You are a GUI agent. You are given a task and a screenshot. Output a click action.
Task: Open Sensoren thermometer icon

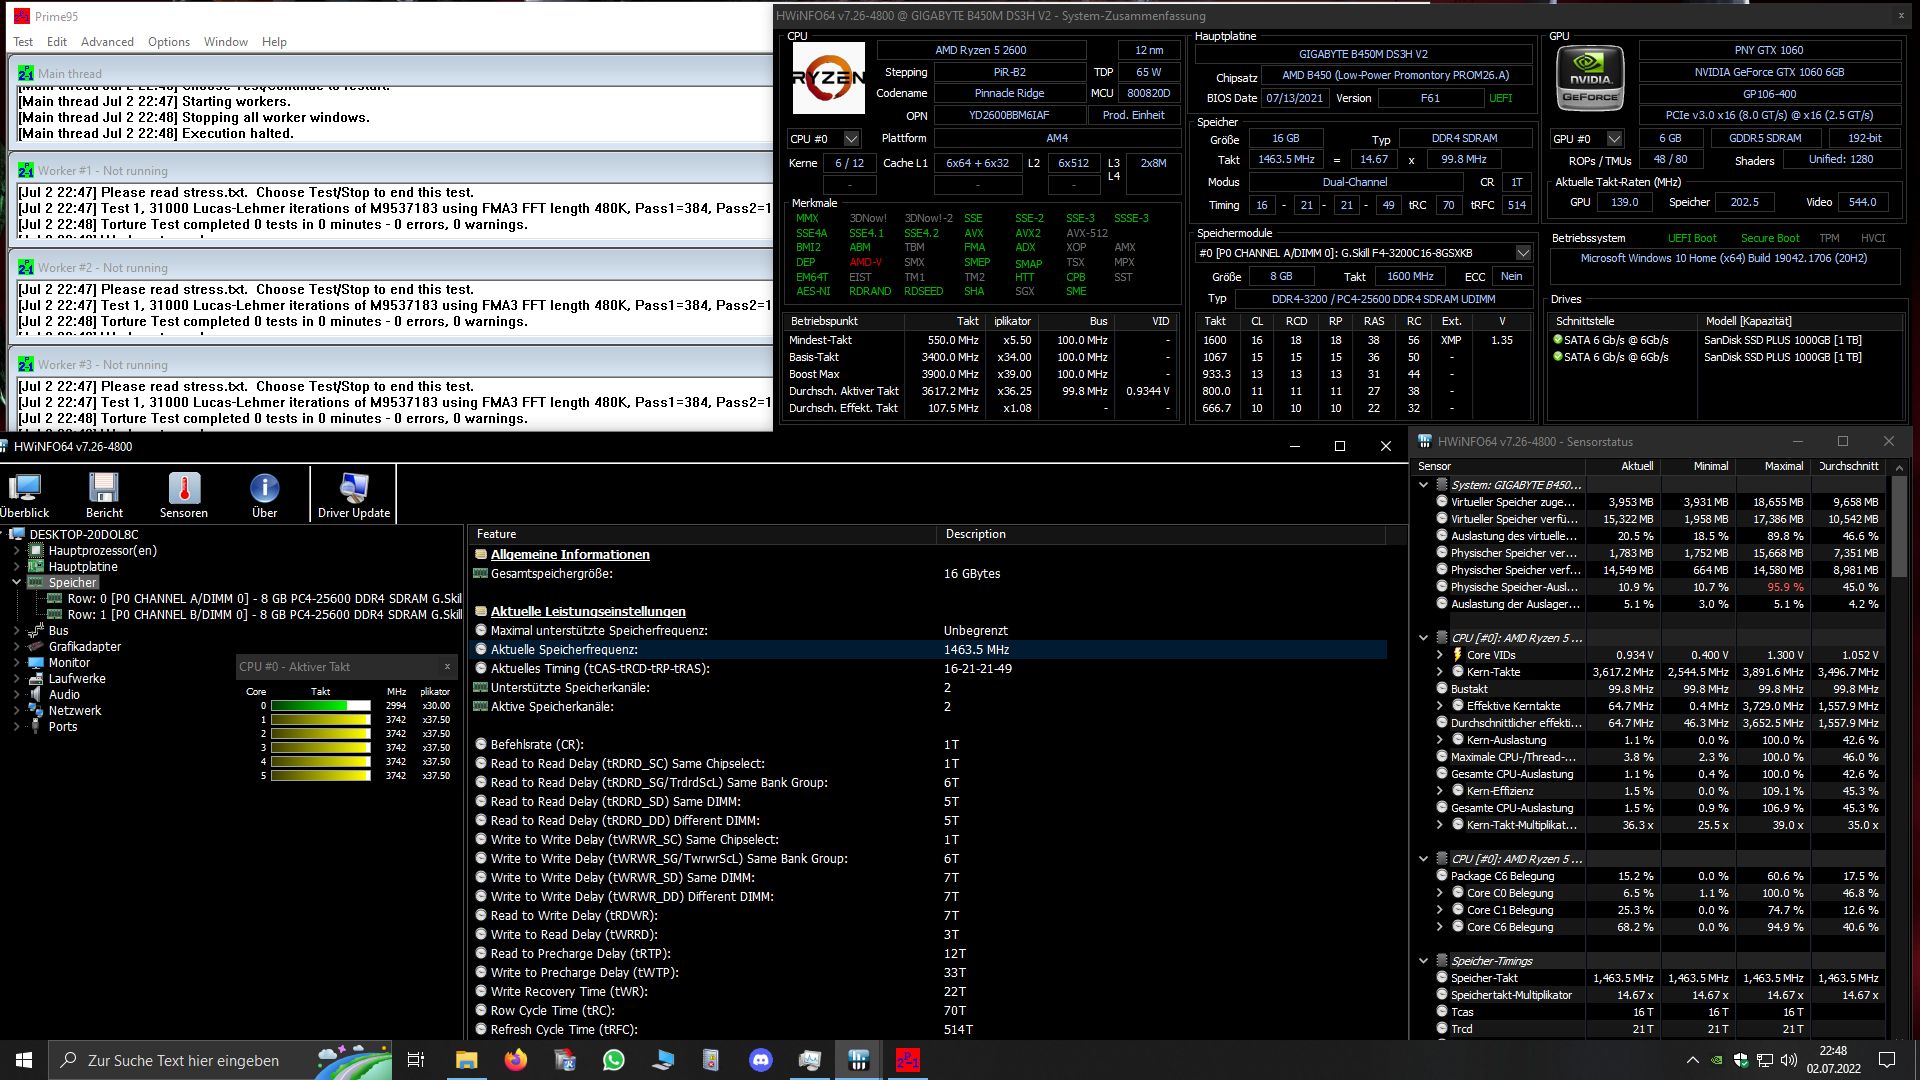pos(184,495)
